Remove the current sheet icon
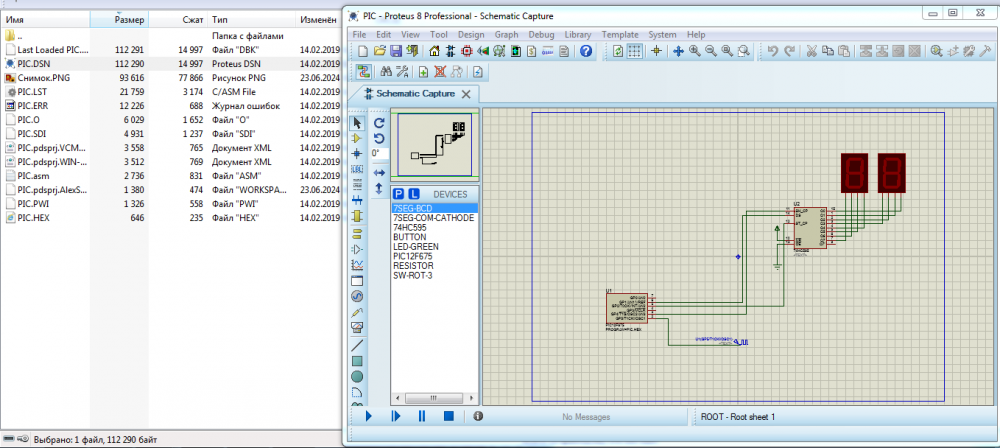Screen dimensions: 1000x448 (440, 71)
